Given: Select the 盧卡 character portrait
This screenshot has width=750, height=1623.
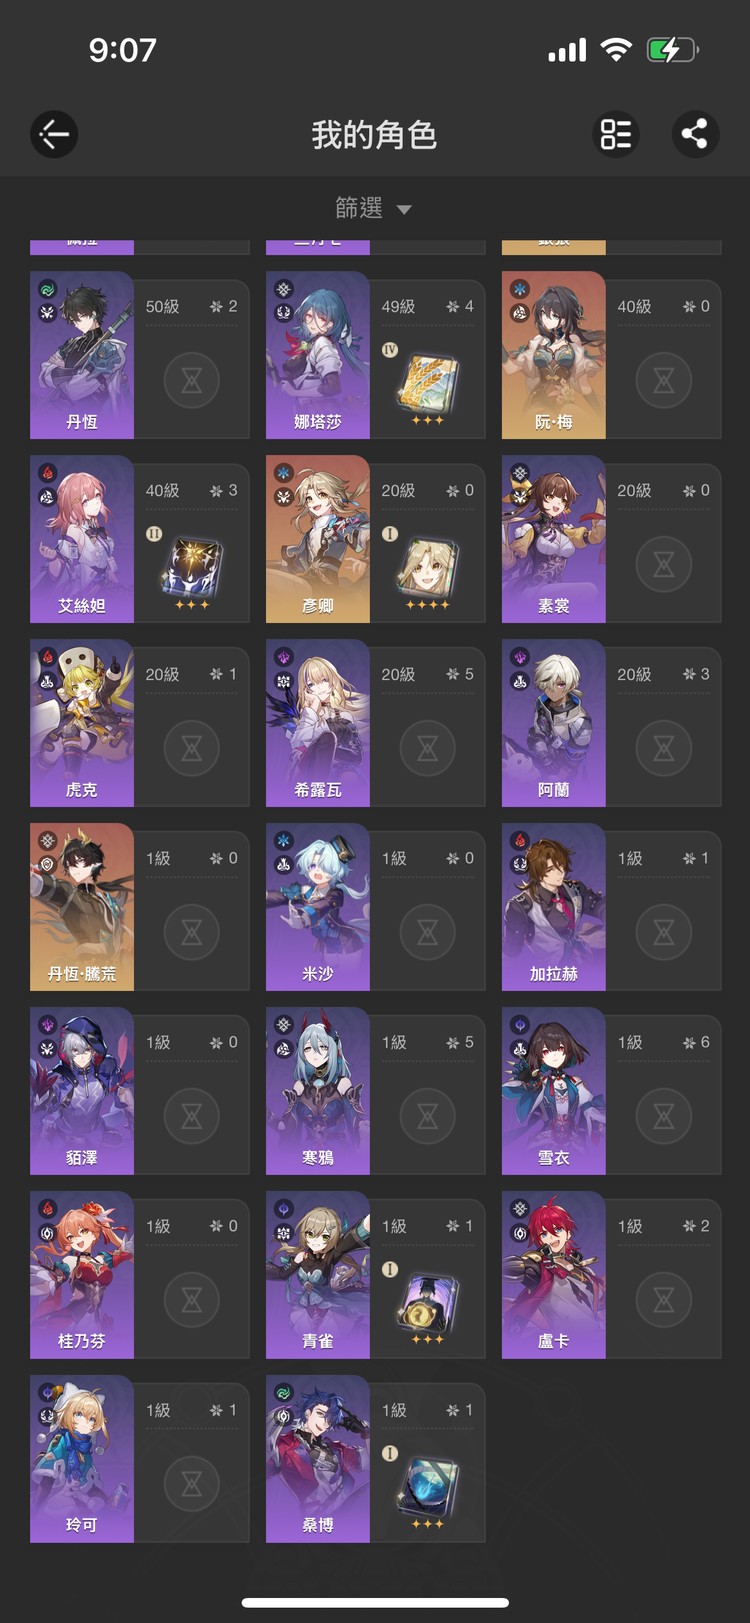Looking at the screenshot, I should click(x=554, y=1275).
